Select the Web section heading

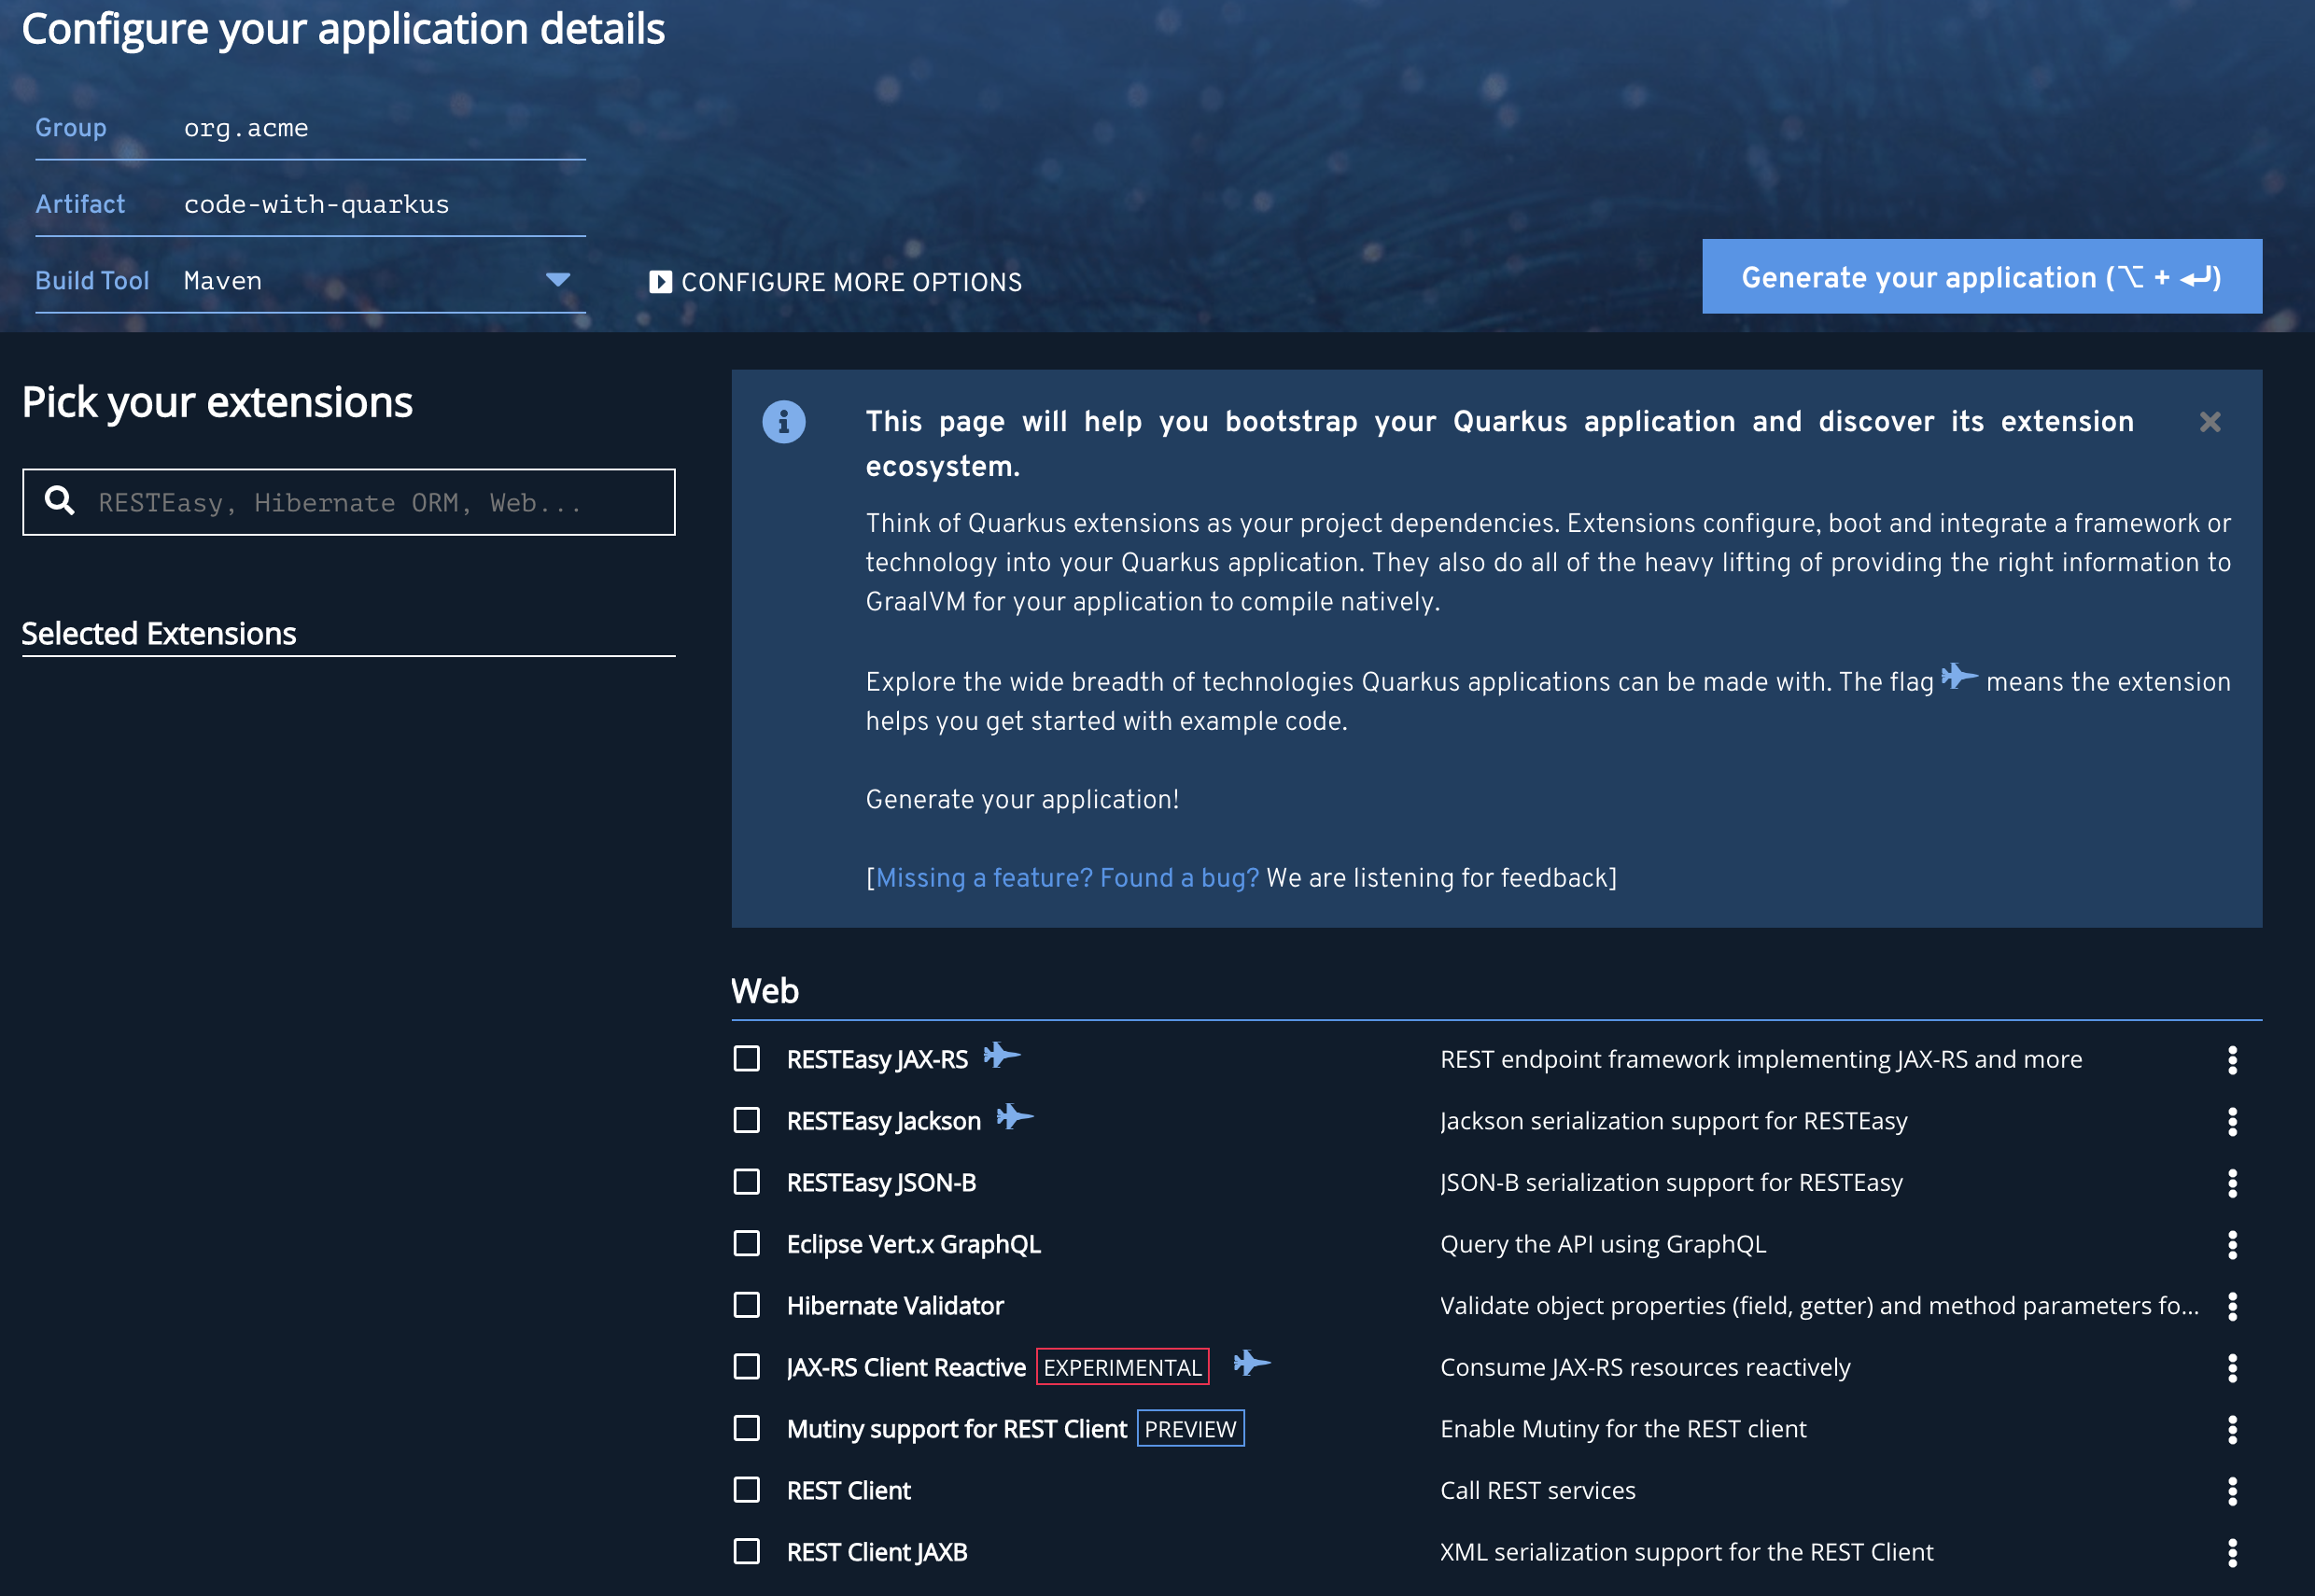(x=765, y=990)
